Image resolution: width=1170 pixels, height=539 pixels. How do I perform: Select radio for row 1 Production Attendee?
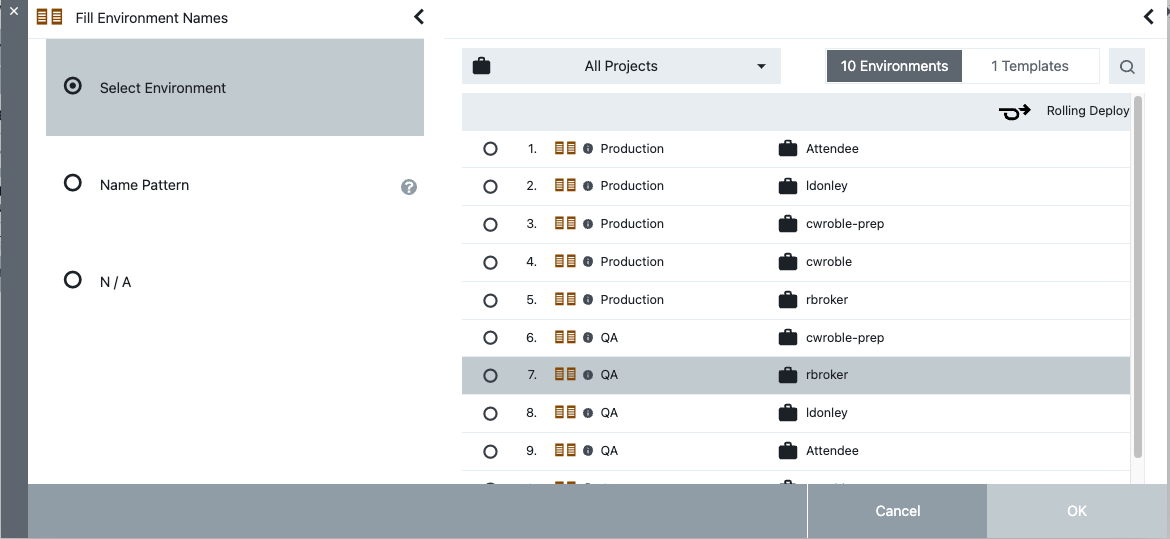490,149
